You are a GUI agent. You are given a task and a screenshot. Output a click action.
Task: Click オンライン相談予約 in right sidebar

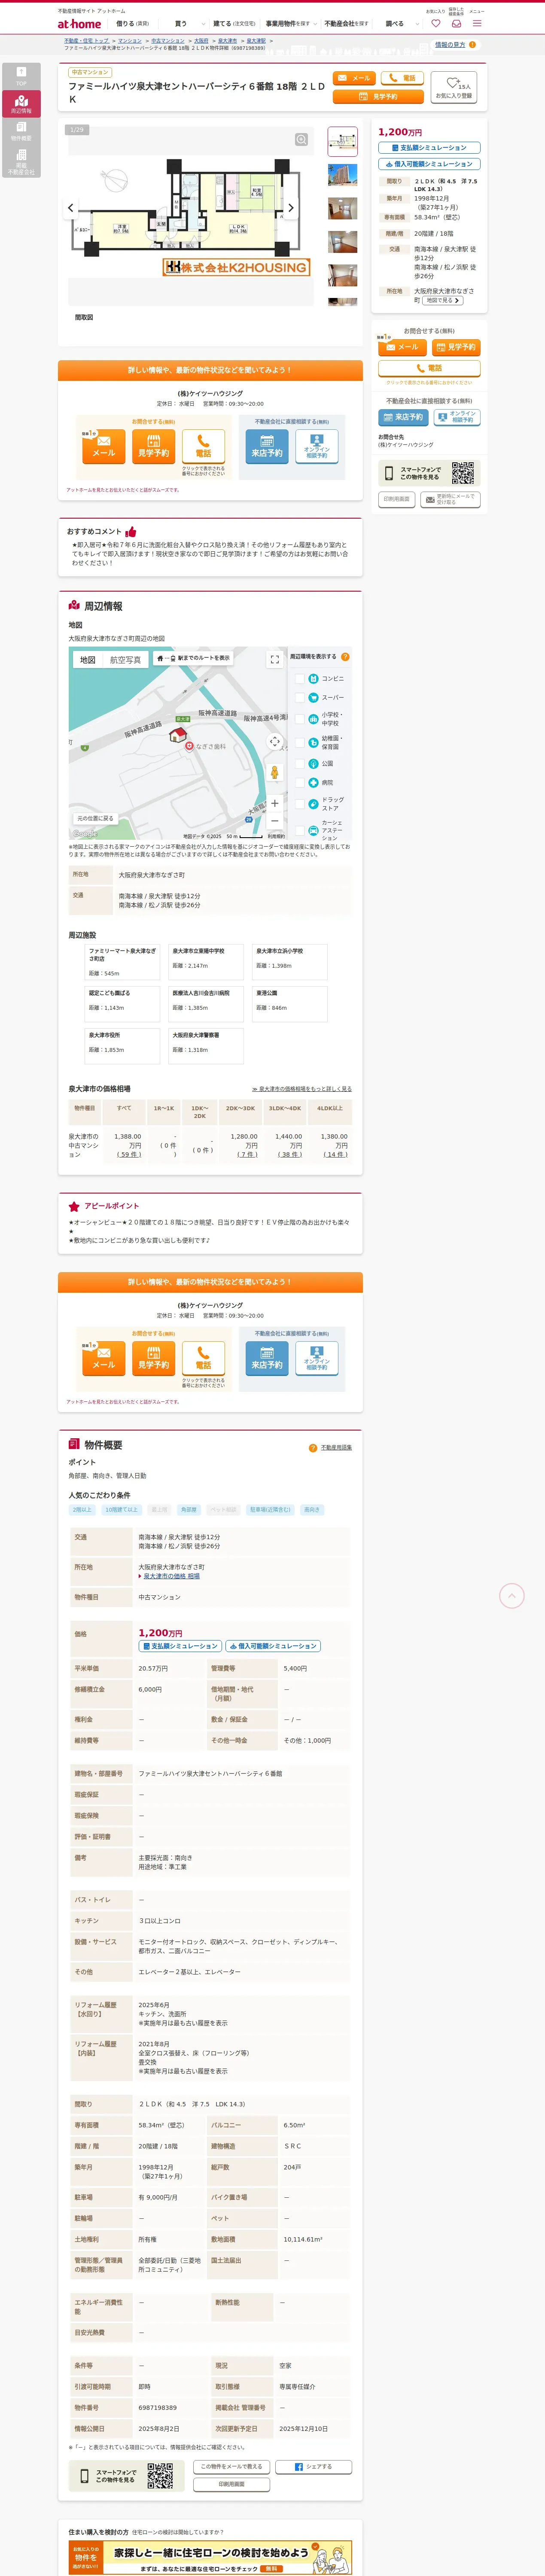pyautogui.click(x=457, y=417)
